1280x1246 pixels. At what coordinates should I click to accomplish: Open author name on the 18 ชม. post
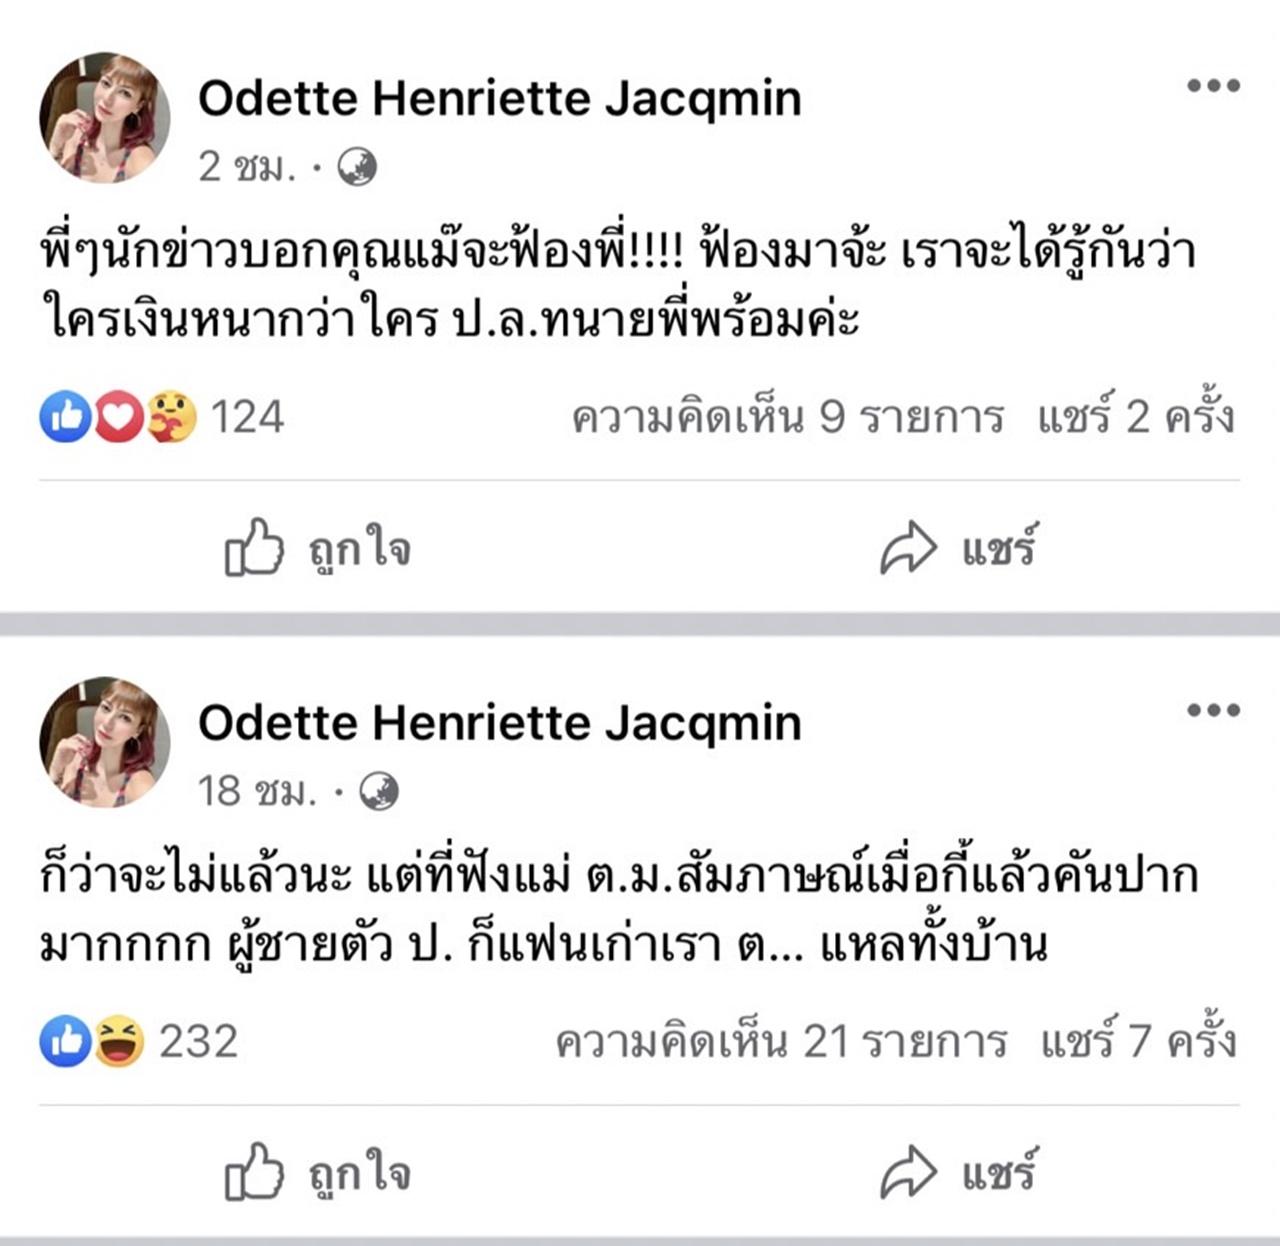click(499, 723)
